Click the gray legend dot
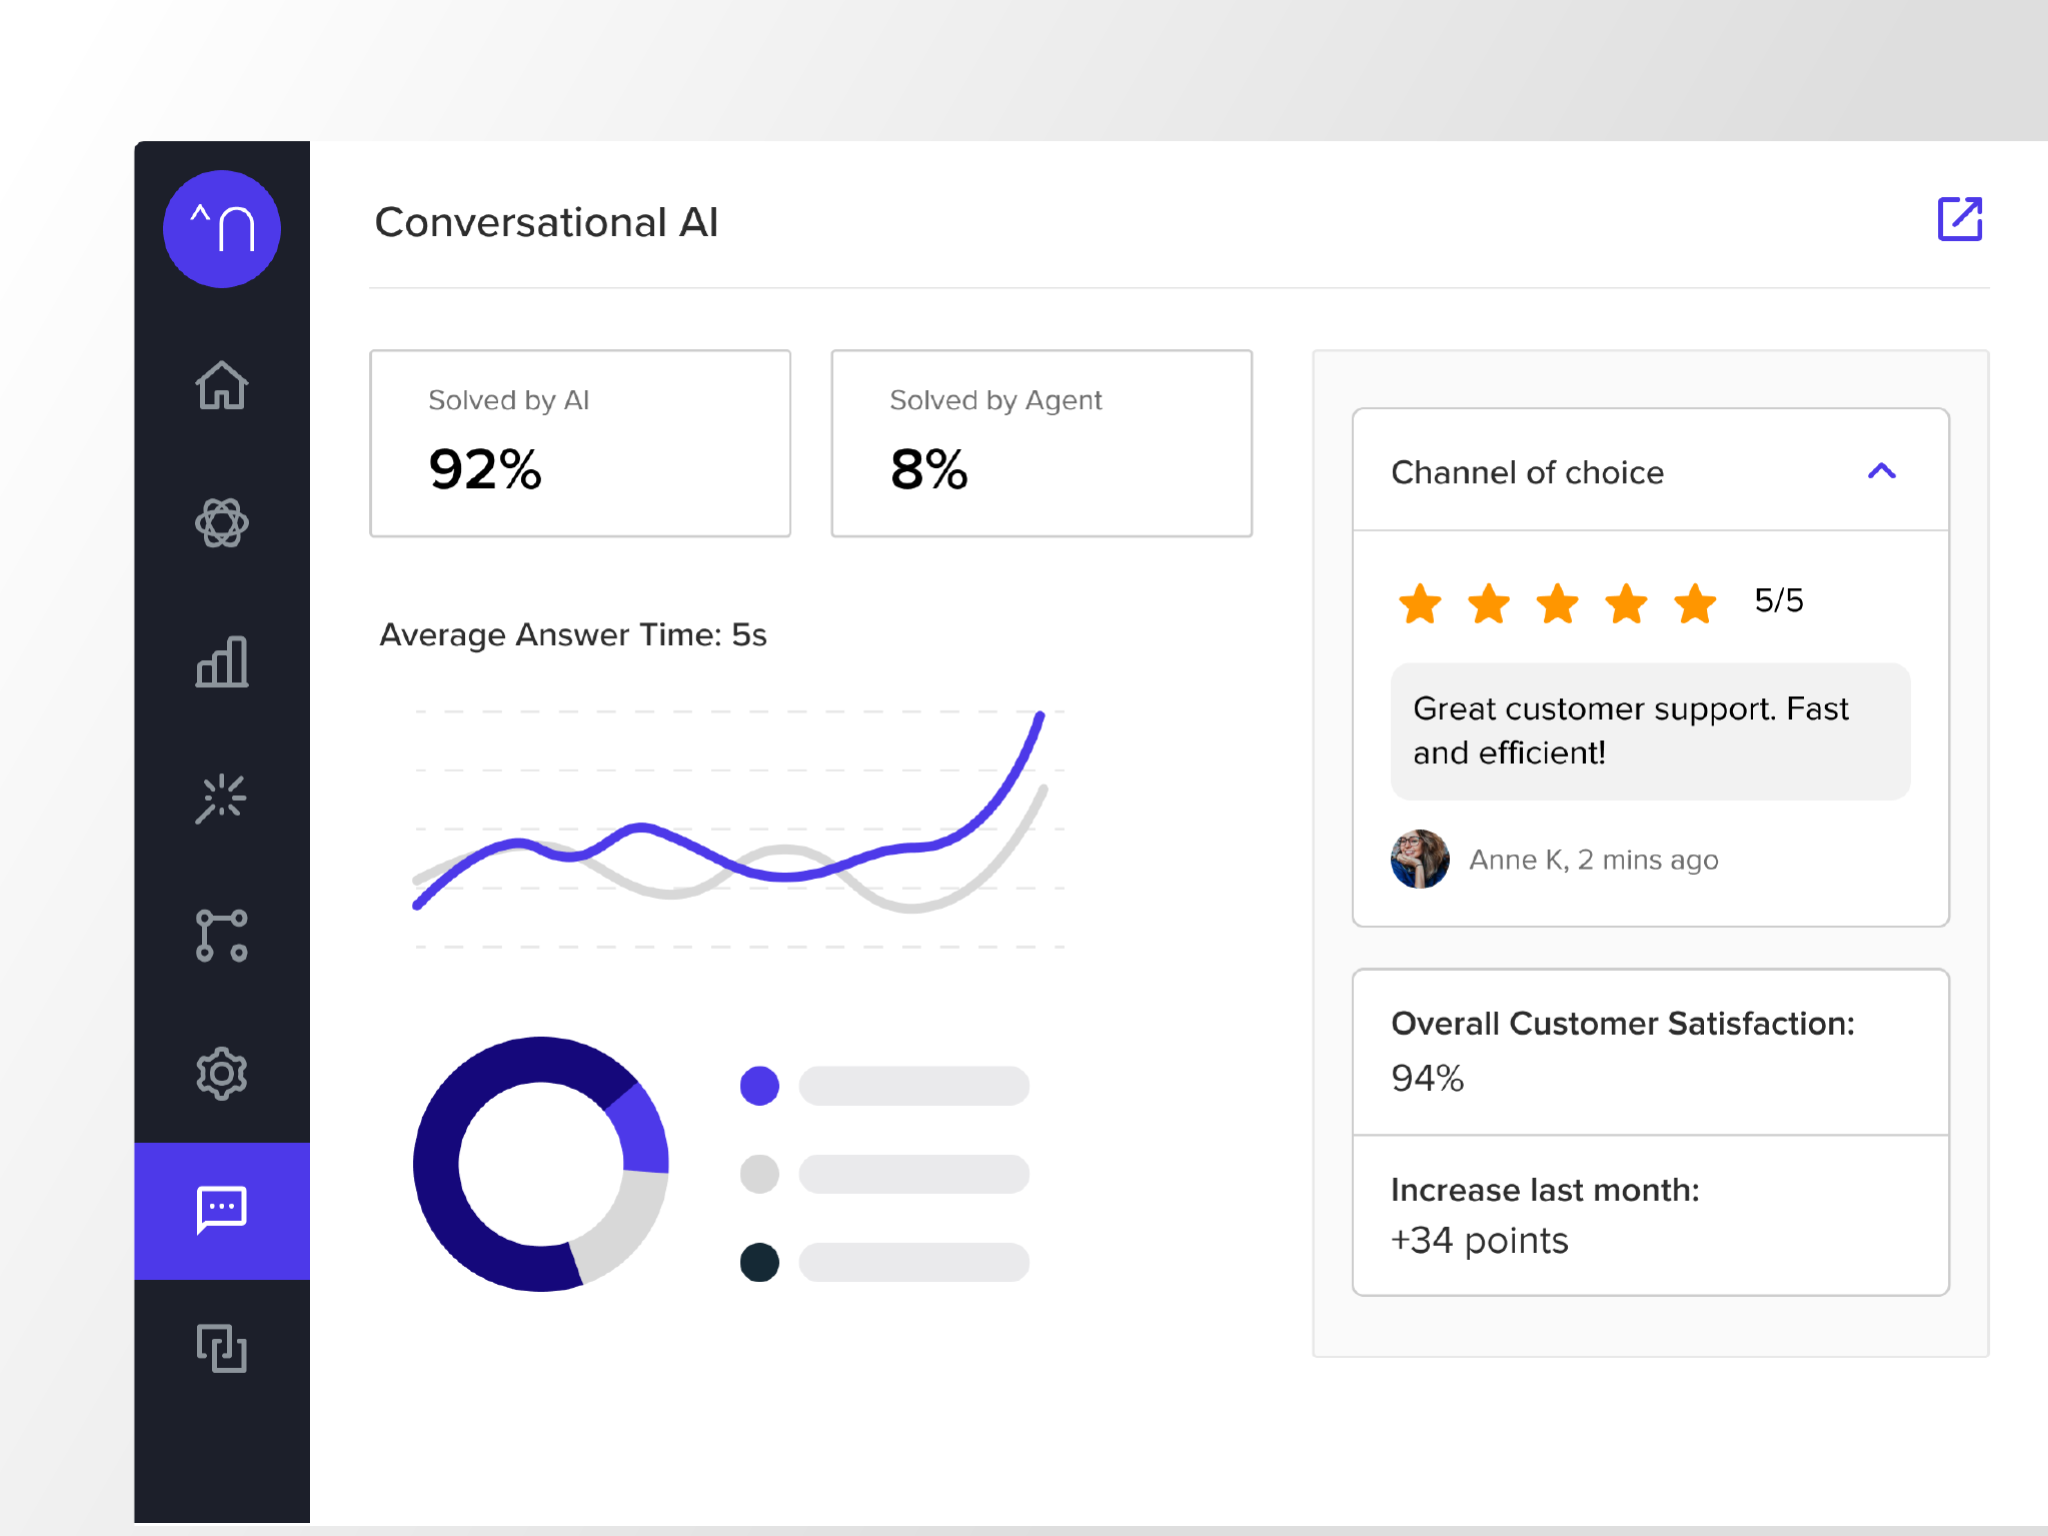 click(x=759, y=1174)
